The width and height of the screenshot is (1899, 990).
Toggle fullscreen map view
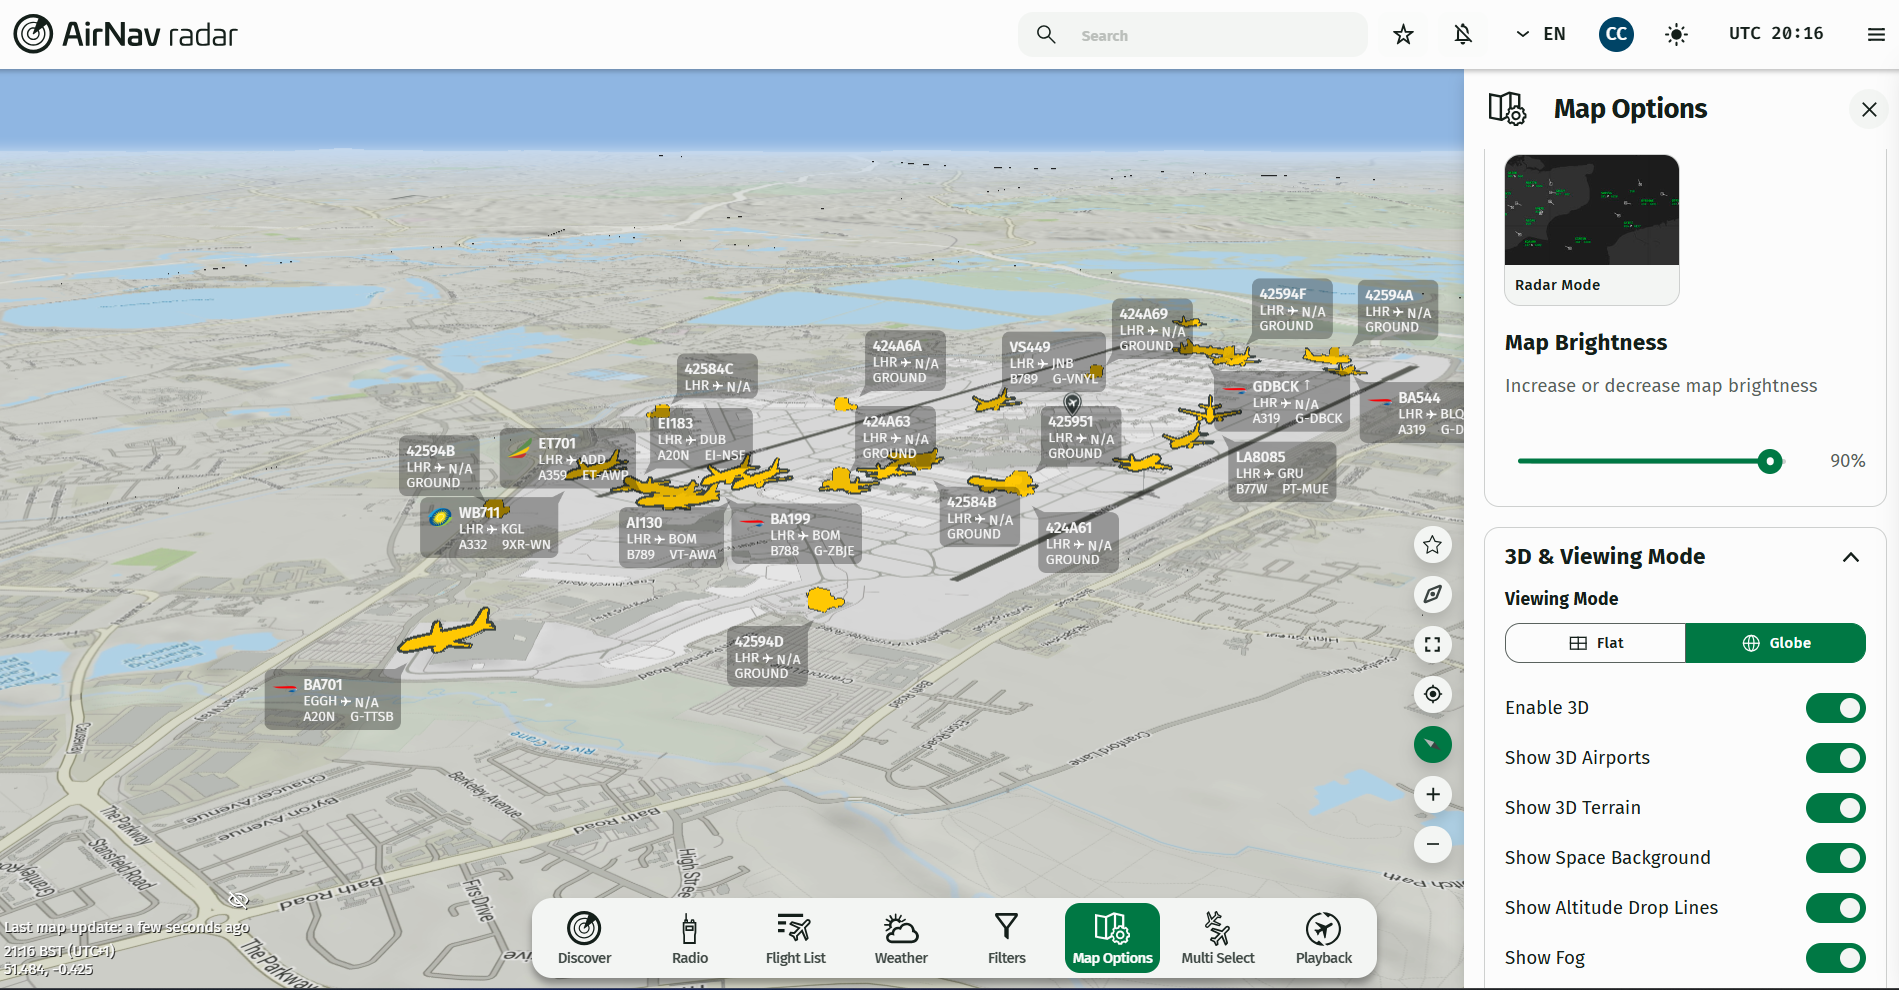(x=1433, y=644)
